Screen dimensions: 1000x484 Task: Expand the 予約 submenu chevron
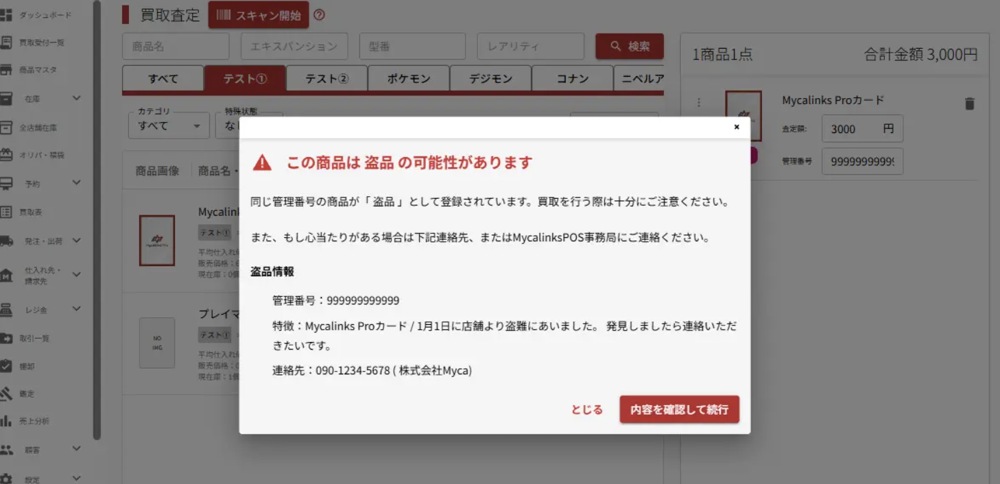[77, 183]
